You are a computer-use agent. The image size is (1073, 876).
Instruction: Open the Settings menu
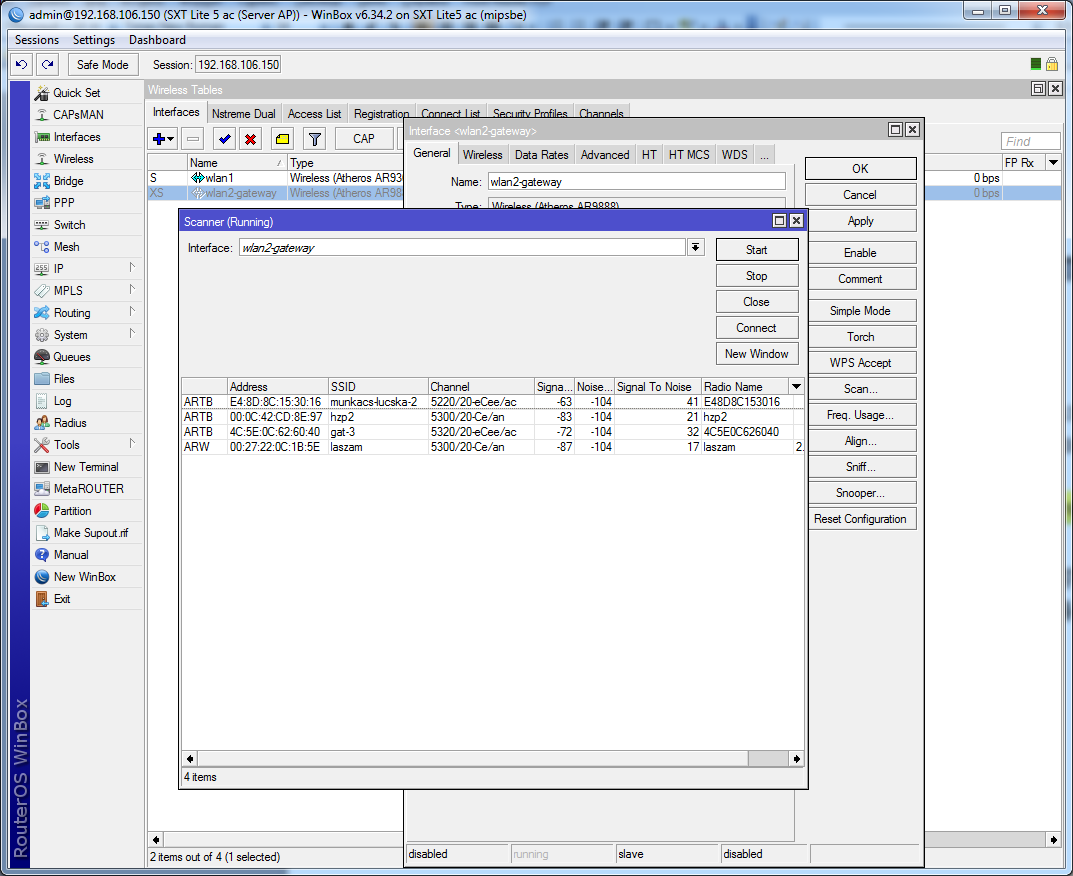coord(94,40)
